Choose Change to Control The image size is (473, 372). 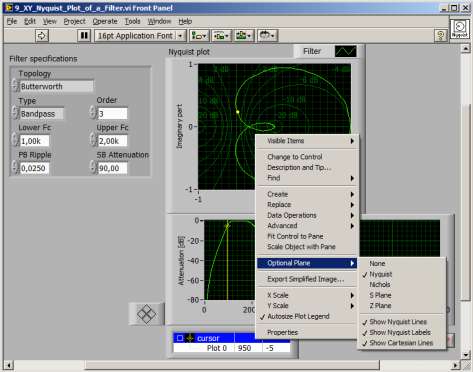(x=307, y=157)
